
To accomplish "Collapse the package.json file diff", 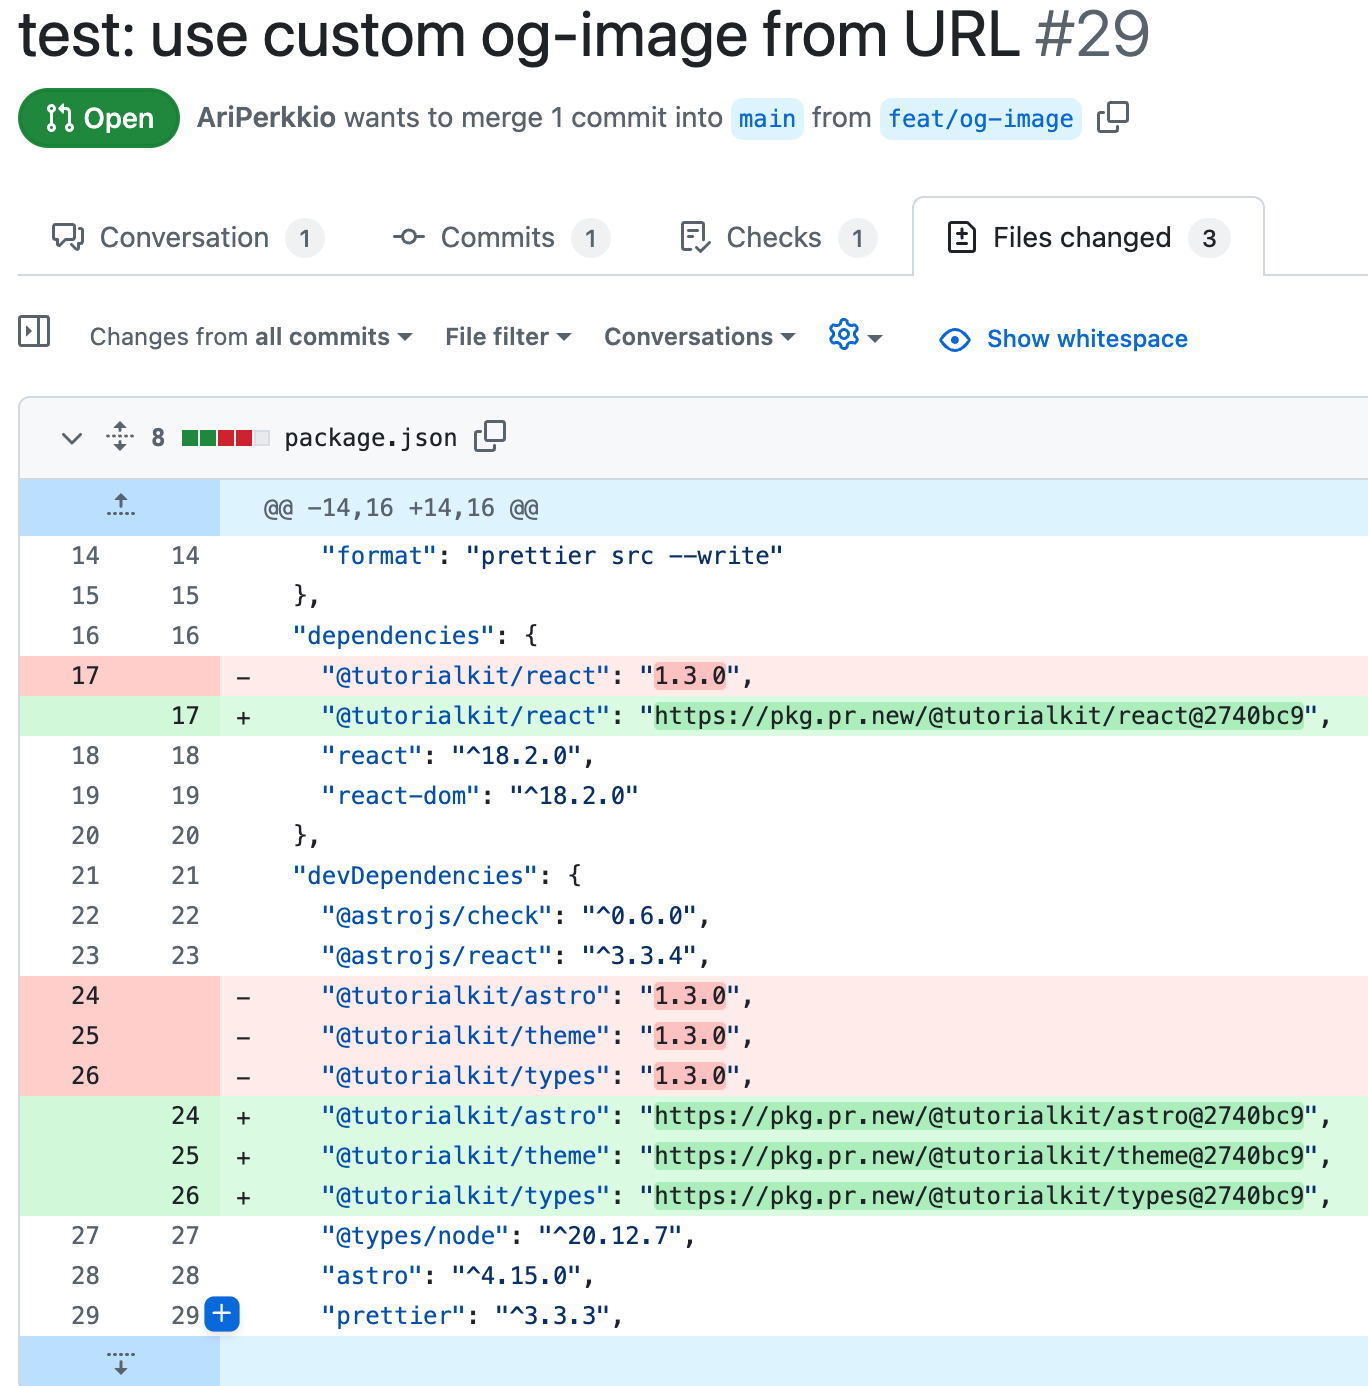I will pos(72,438).
